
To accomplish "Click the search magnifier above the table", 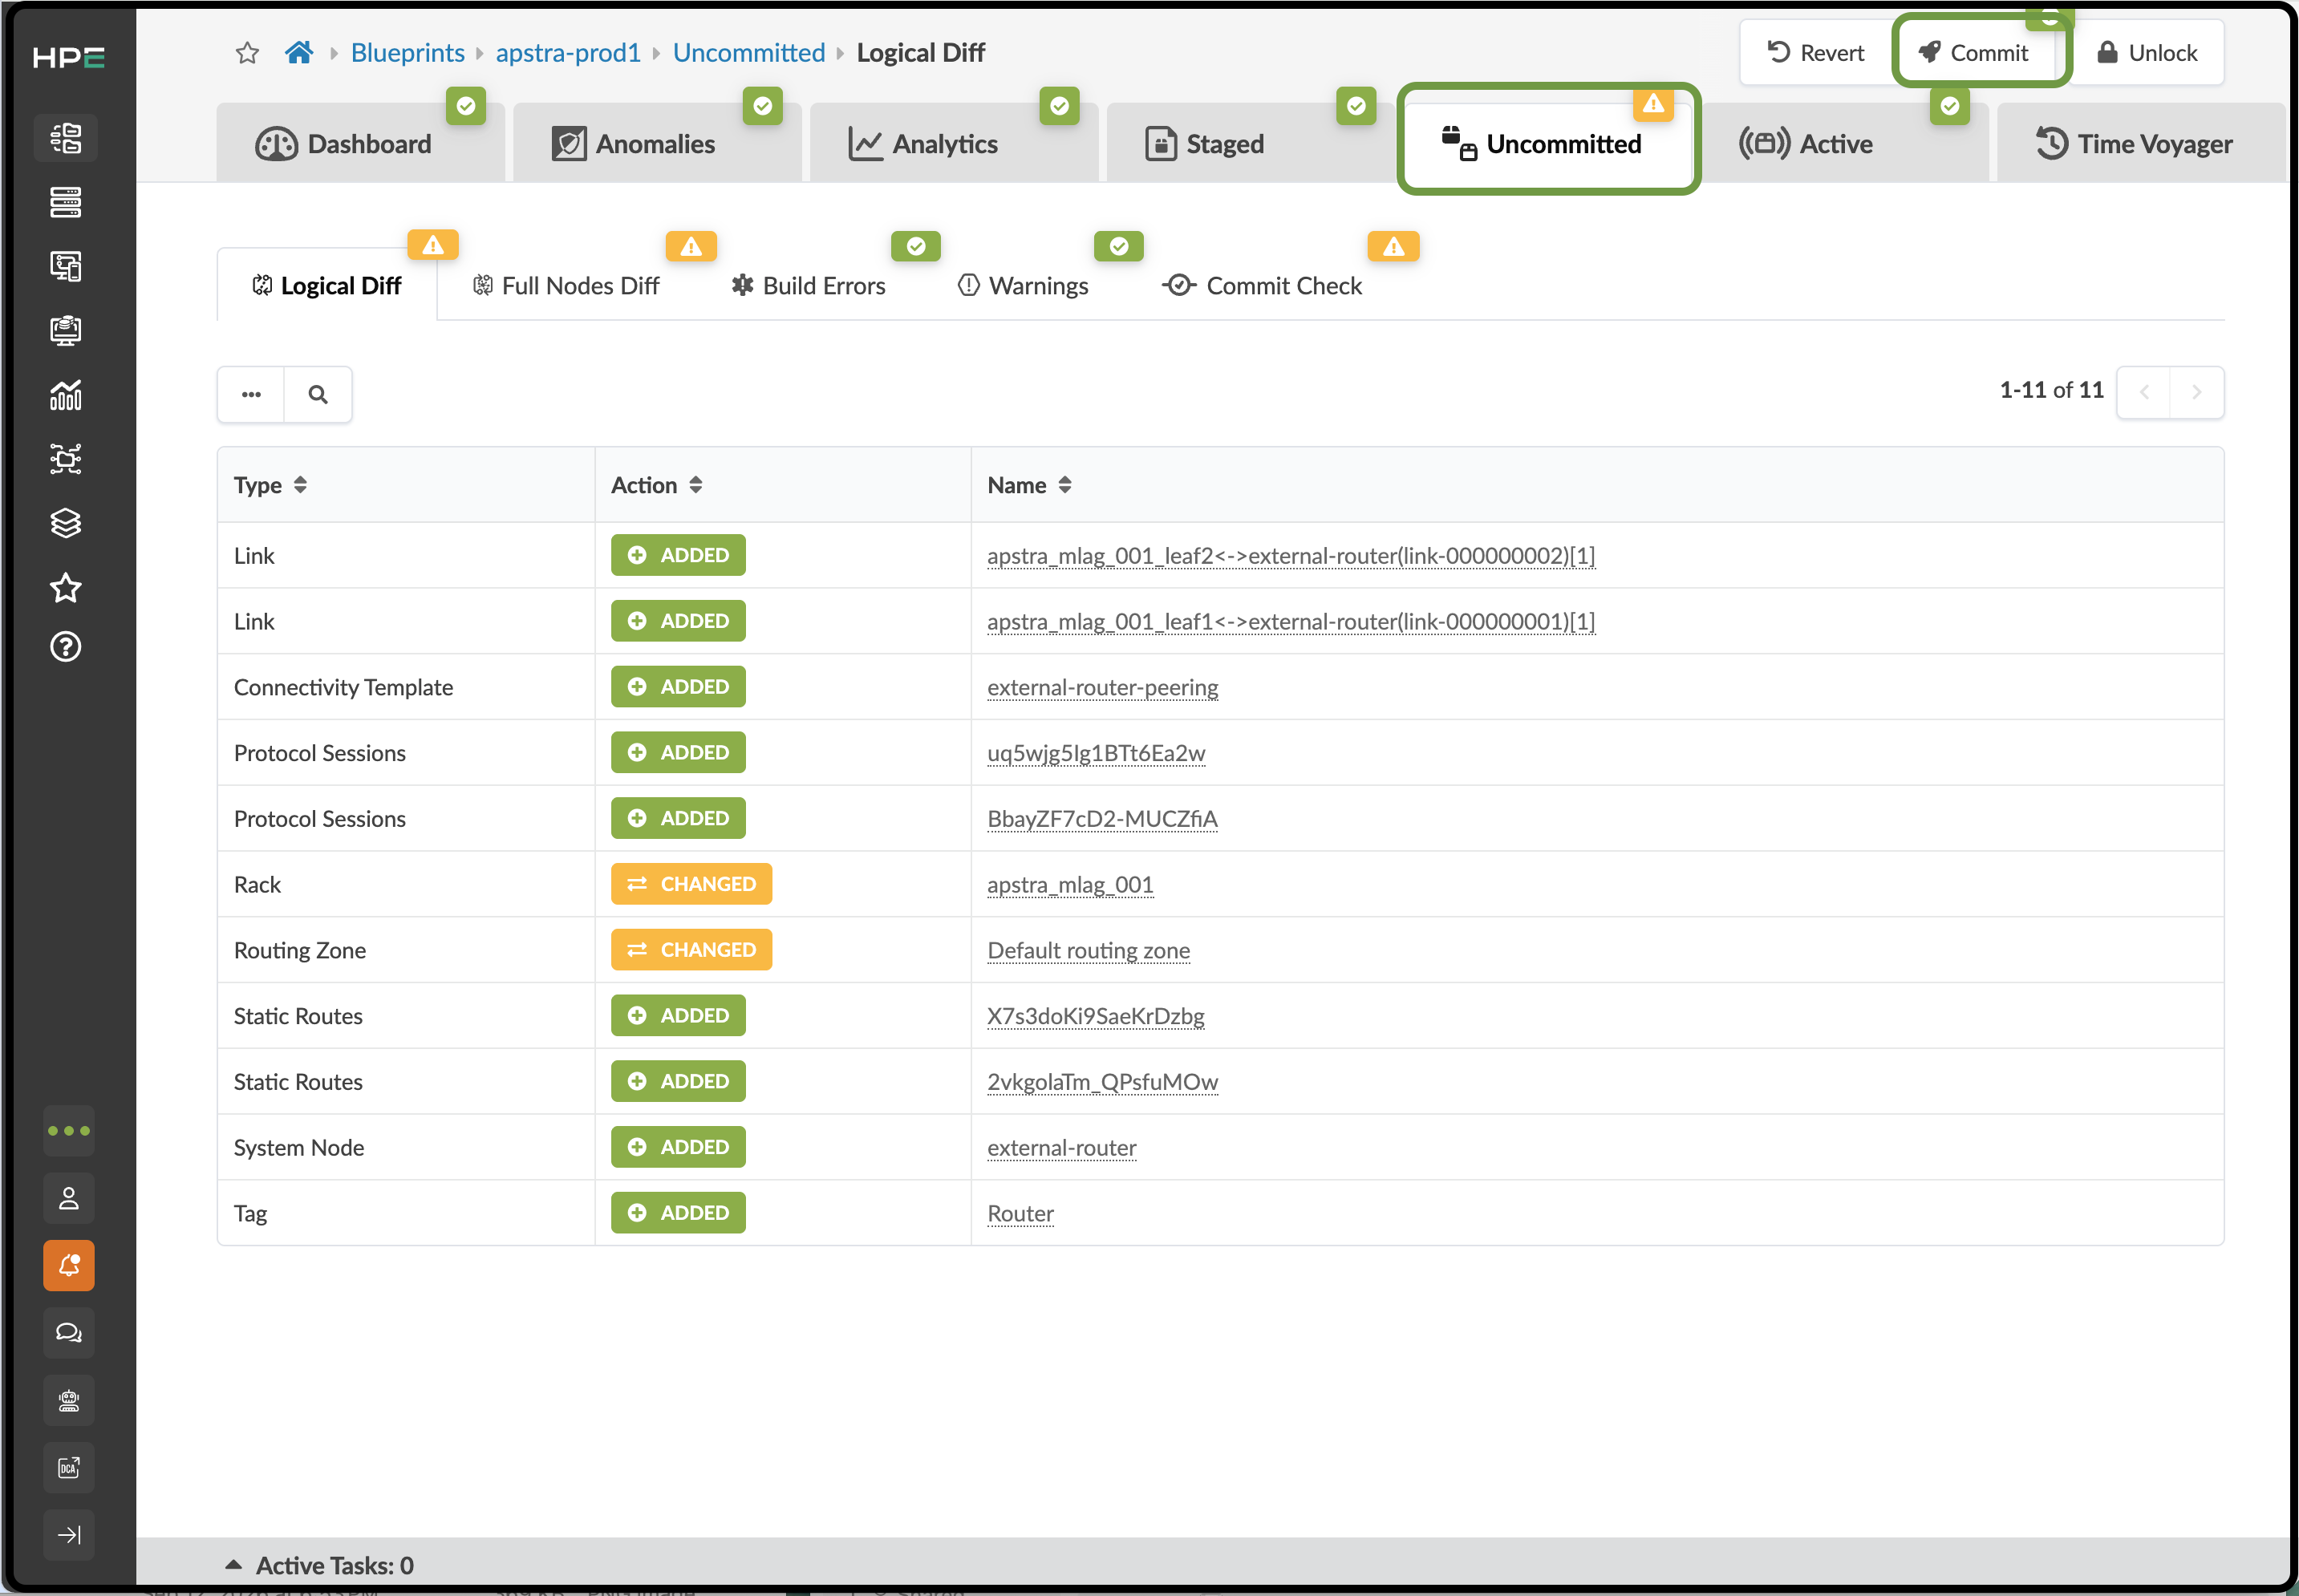I will click(x=318, y=394).
